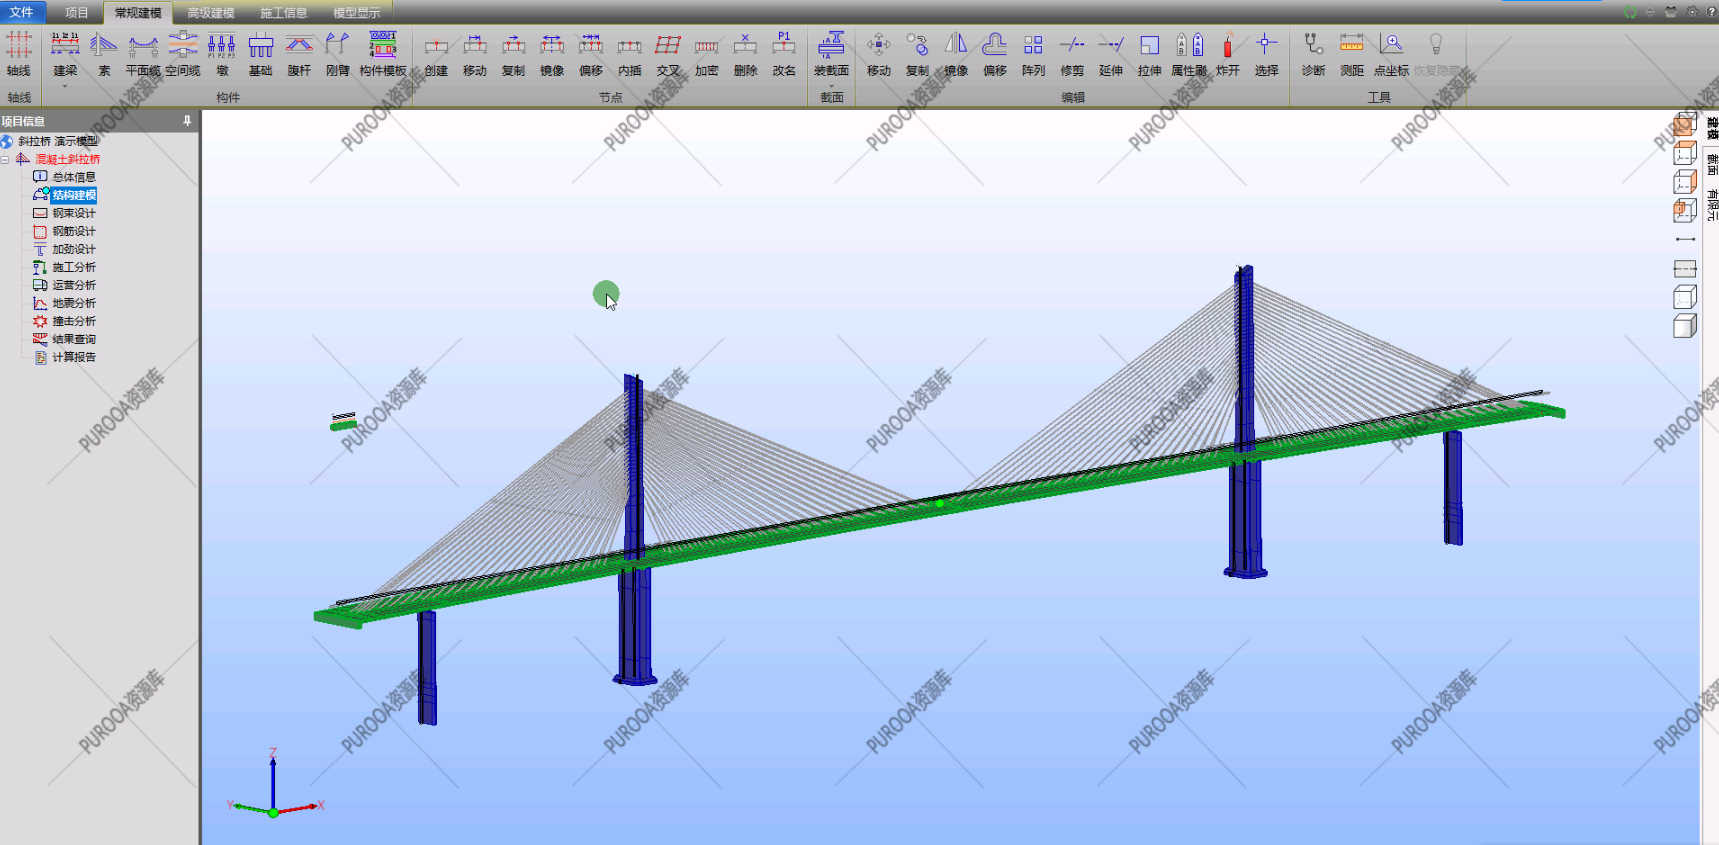Click 复制 in the 编辑 group
Screen dimensions: 1719x845
917,53
